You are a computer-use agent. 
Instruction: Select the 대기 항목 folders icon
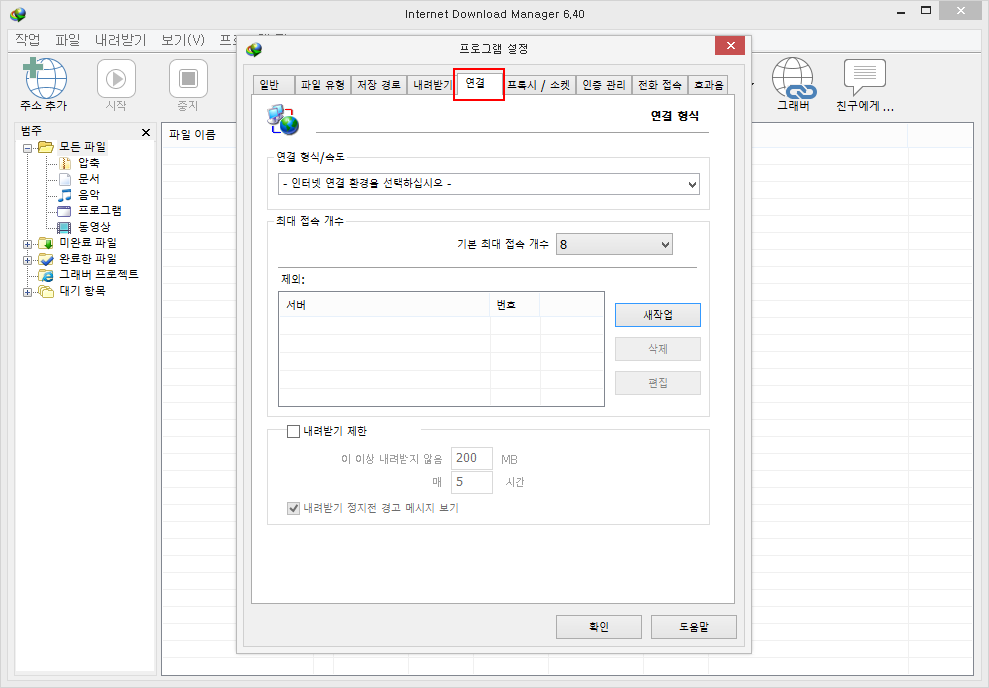coord(45,291)
